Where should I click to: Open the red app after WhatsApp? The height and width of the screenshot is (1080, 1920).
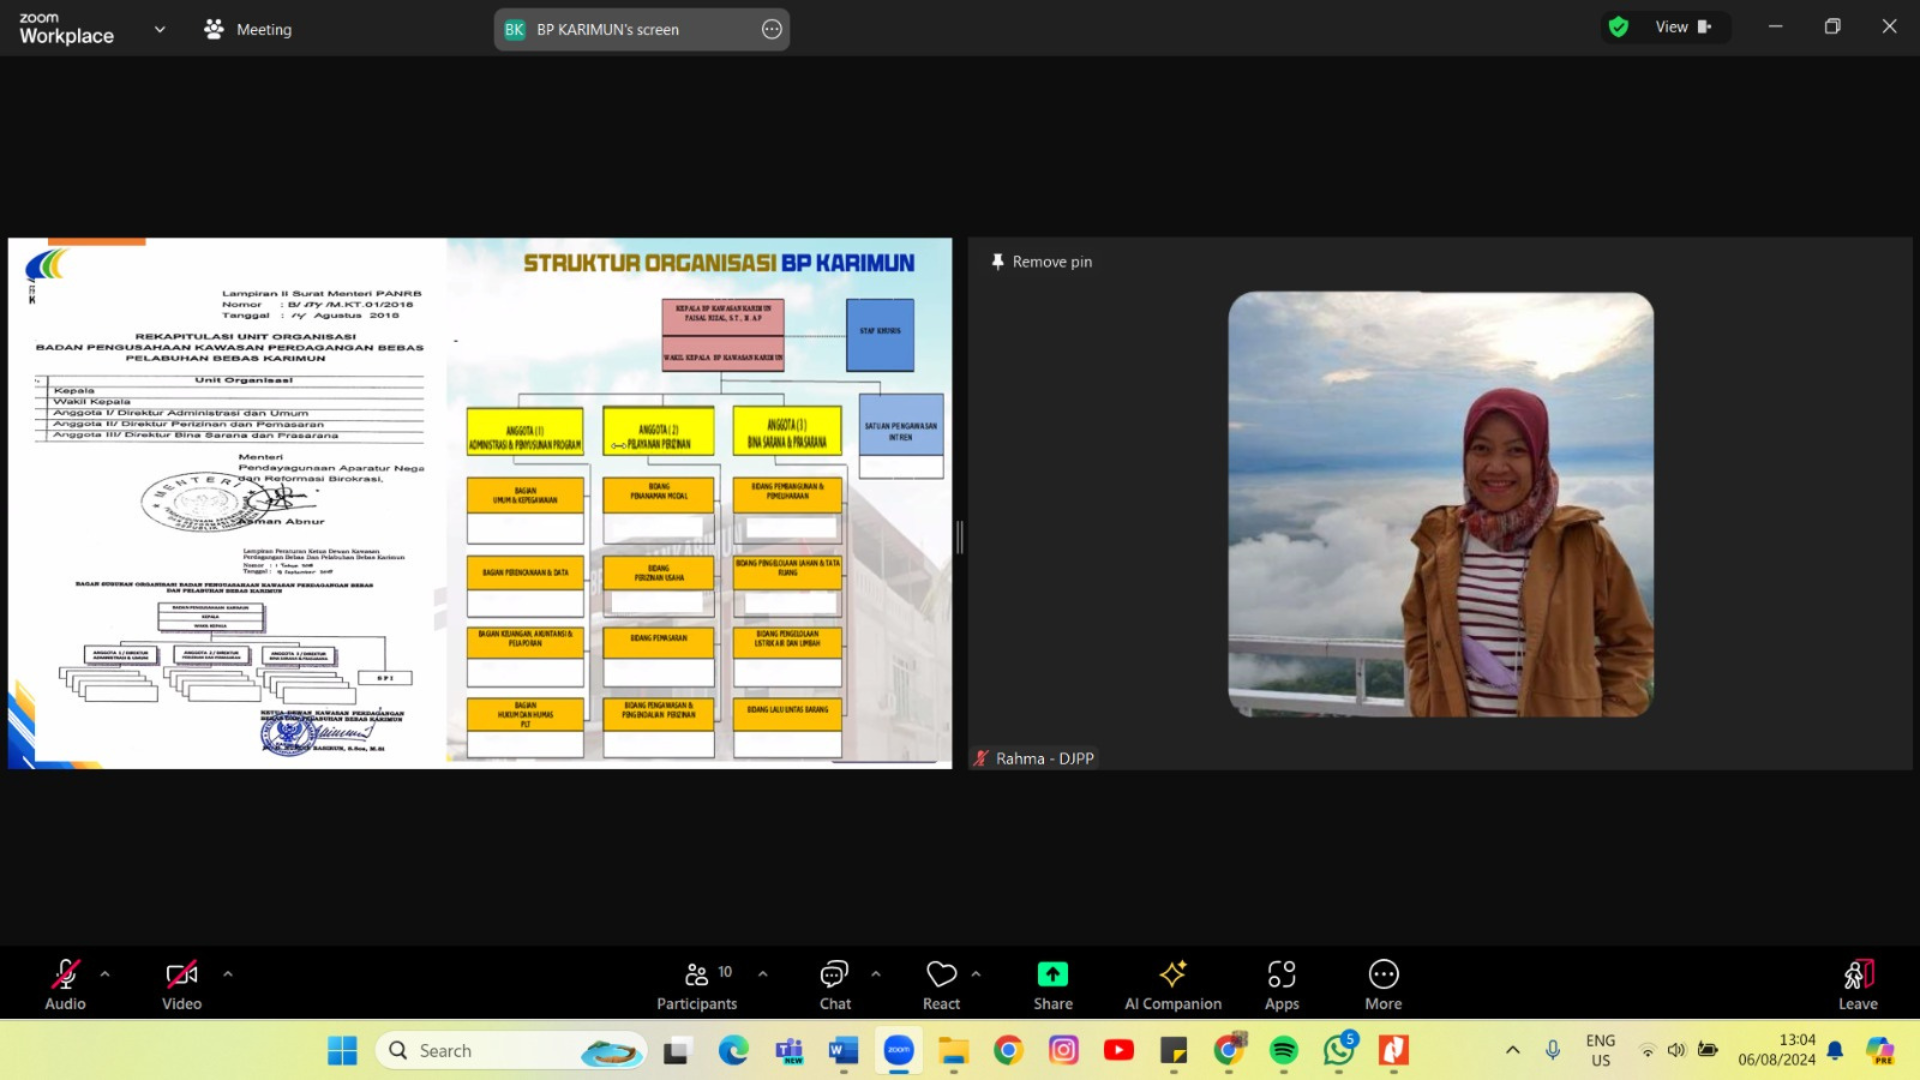pos(1394,1050)
